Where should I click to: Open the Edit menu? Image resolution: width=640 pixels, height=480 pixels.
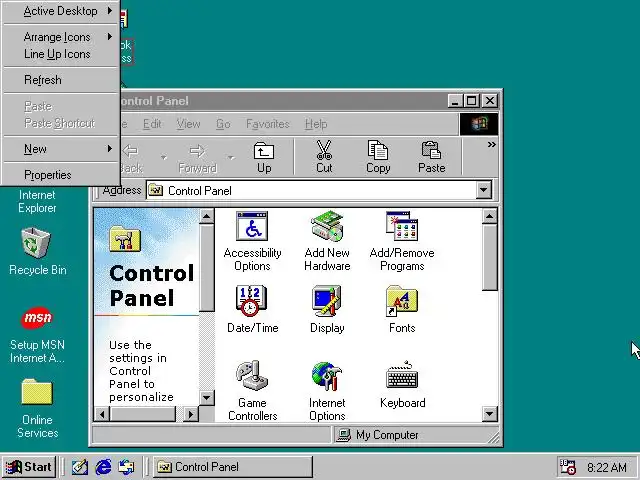tap(152, 124)
